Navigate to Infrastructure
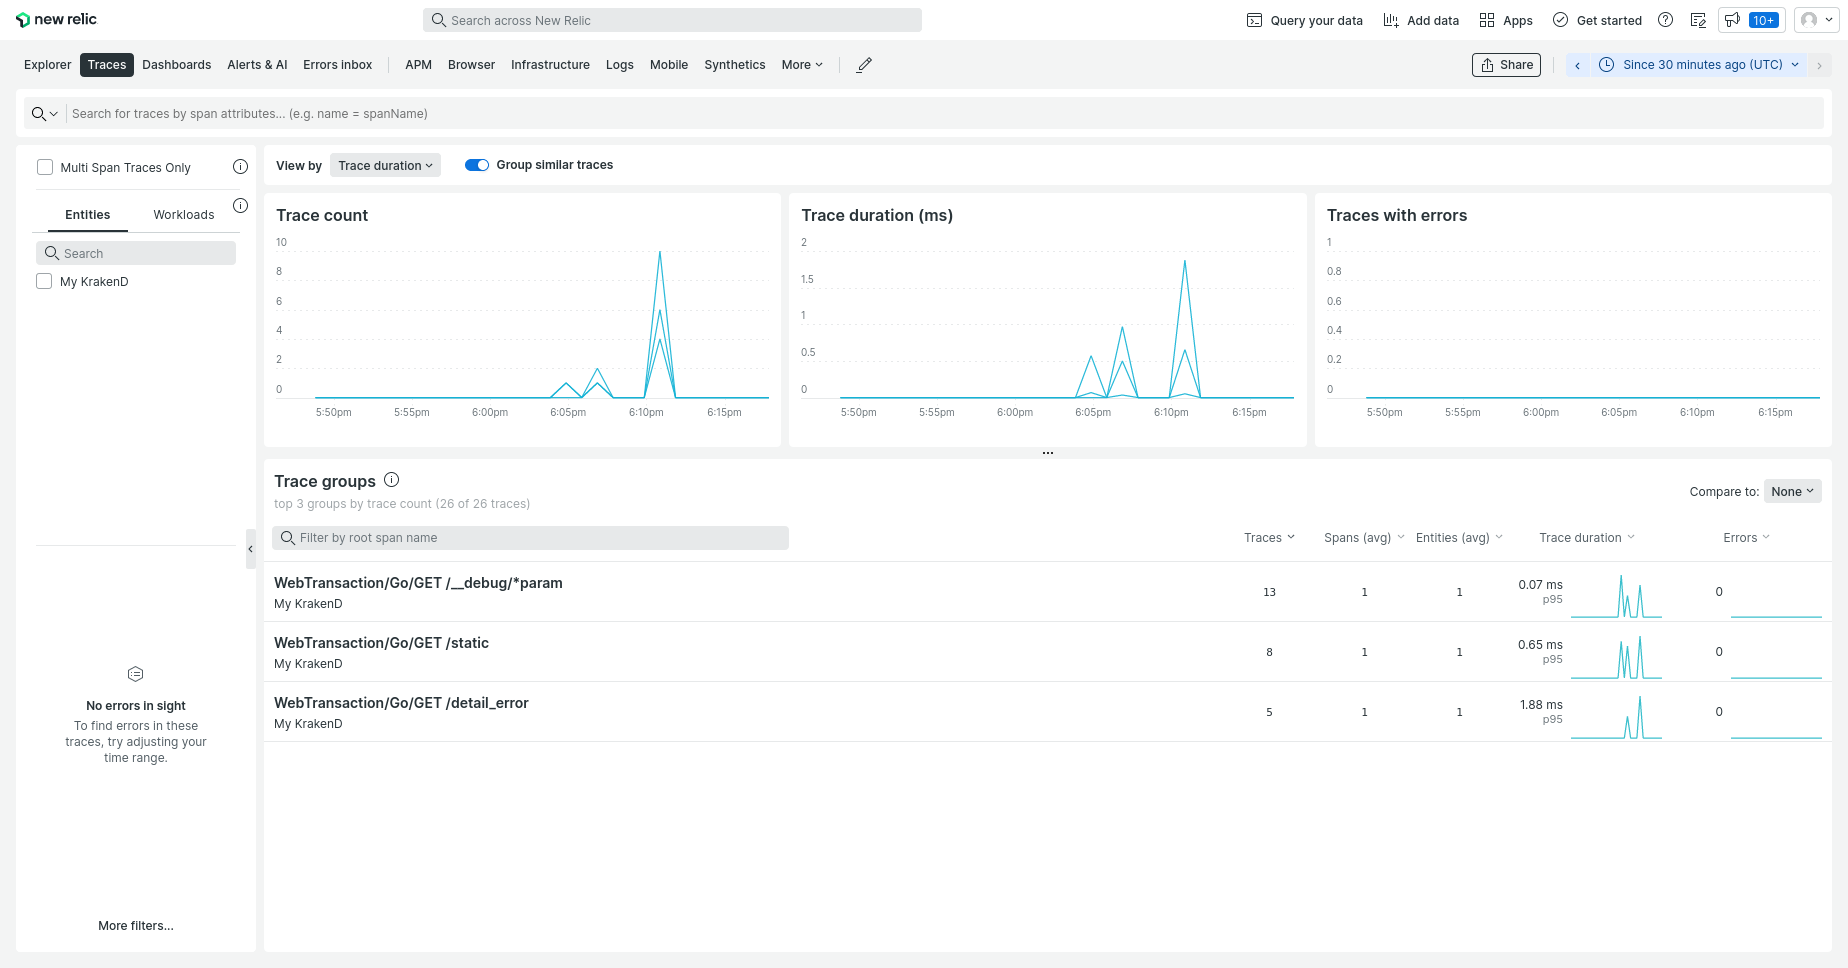This screenshot has height=968, width=1848. [550, 65]
